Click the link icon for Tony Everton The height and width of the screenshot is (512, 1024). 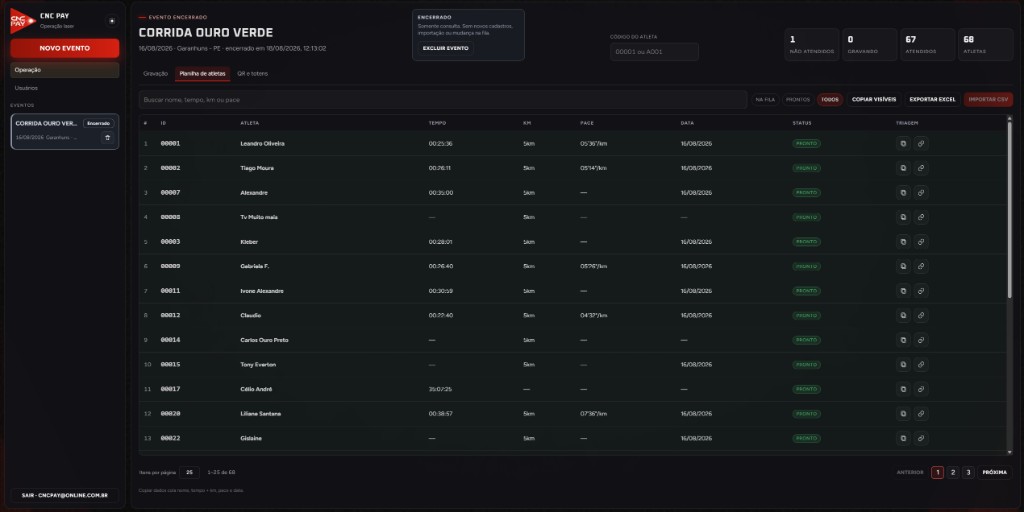tap(921, 364)
